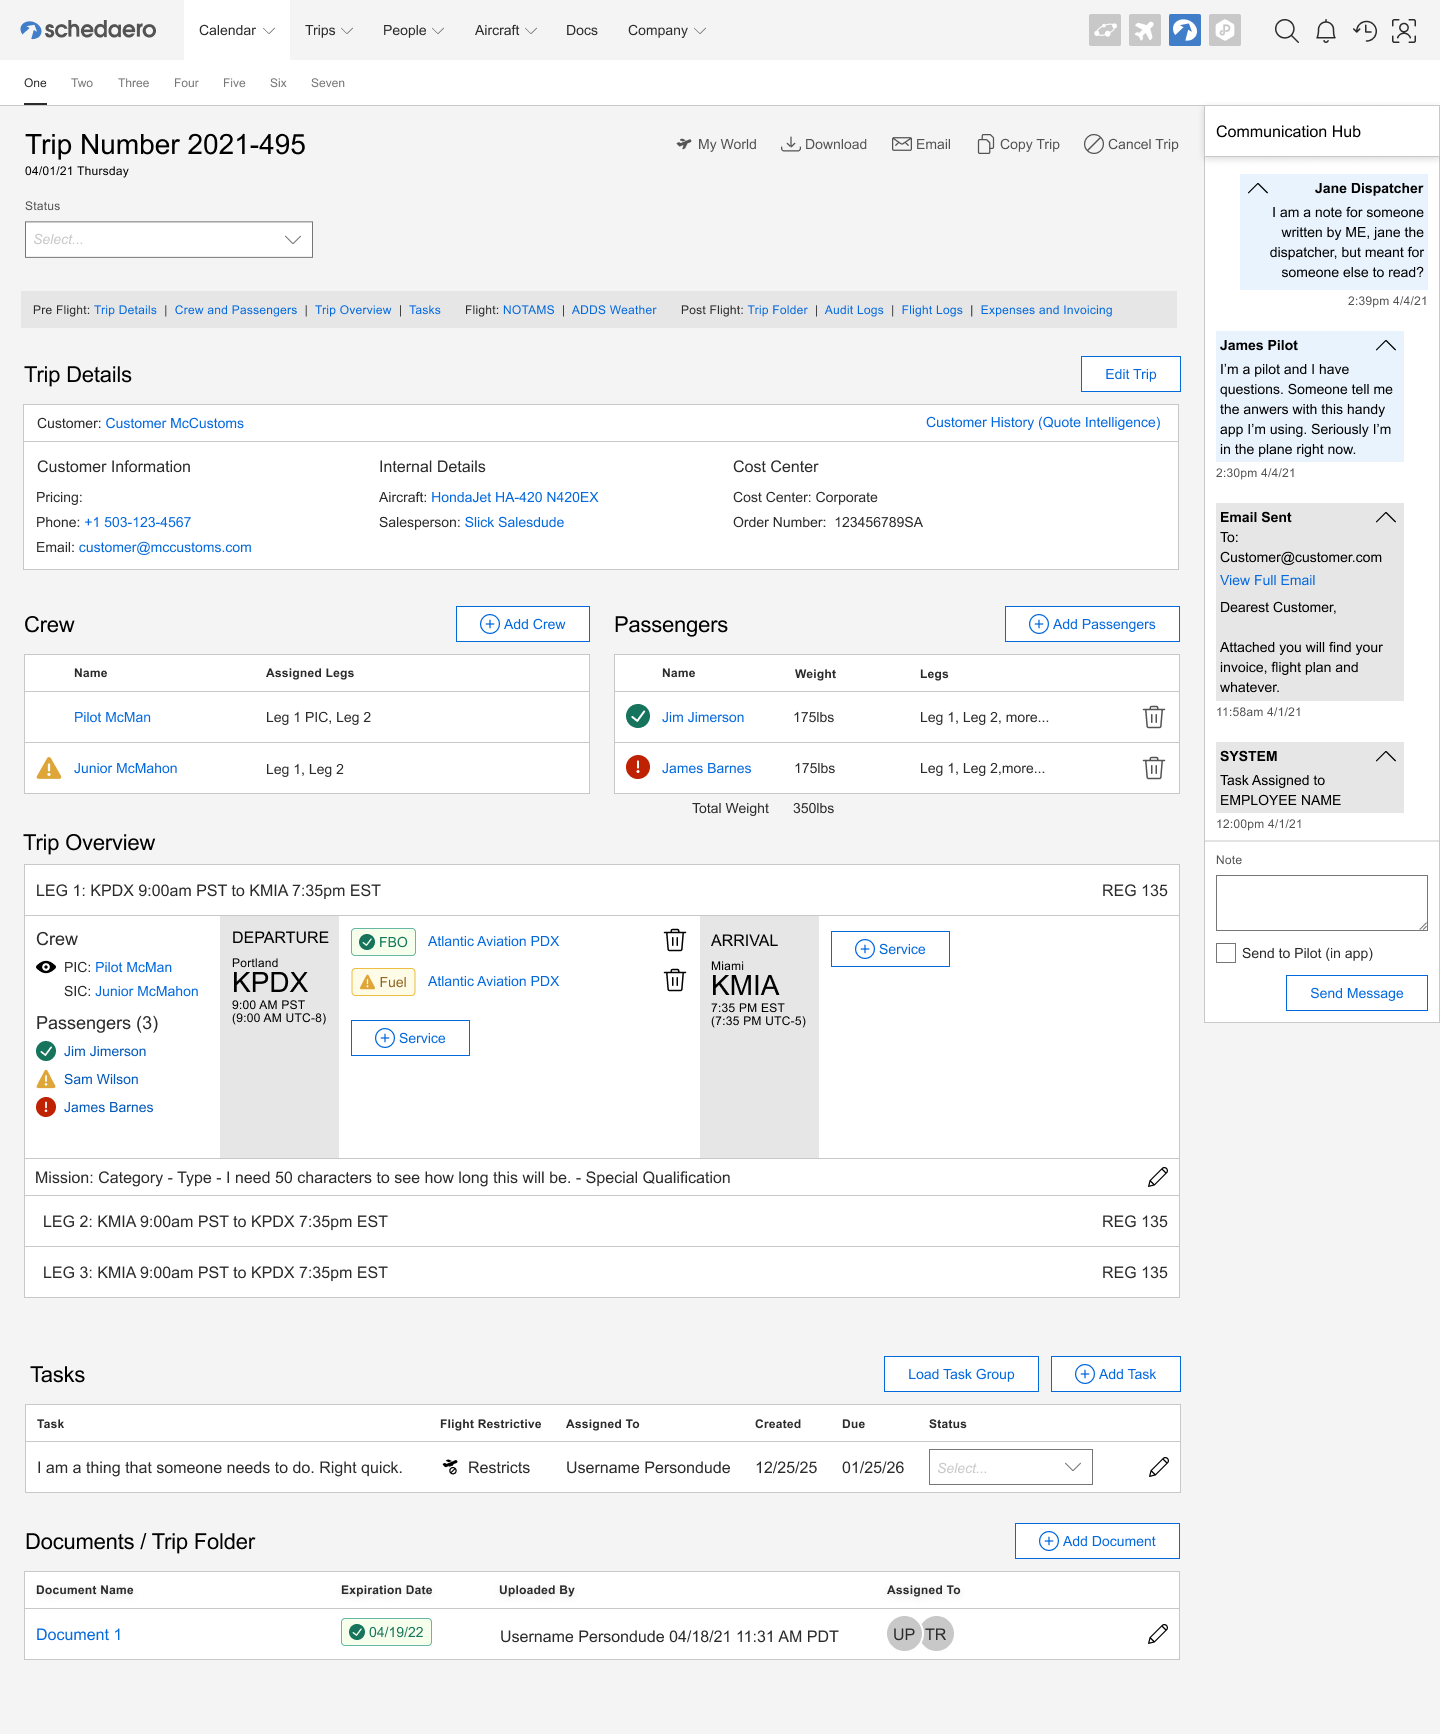Check Send to Pilot checkbox
The width and height of the screenshot is (1440, 1734).
point(1226,953)
